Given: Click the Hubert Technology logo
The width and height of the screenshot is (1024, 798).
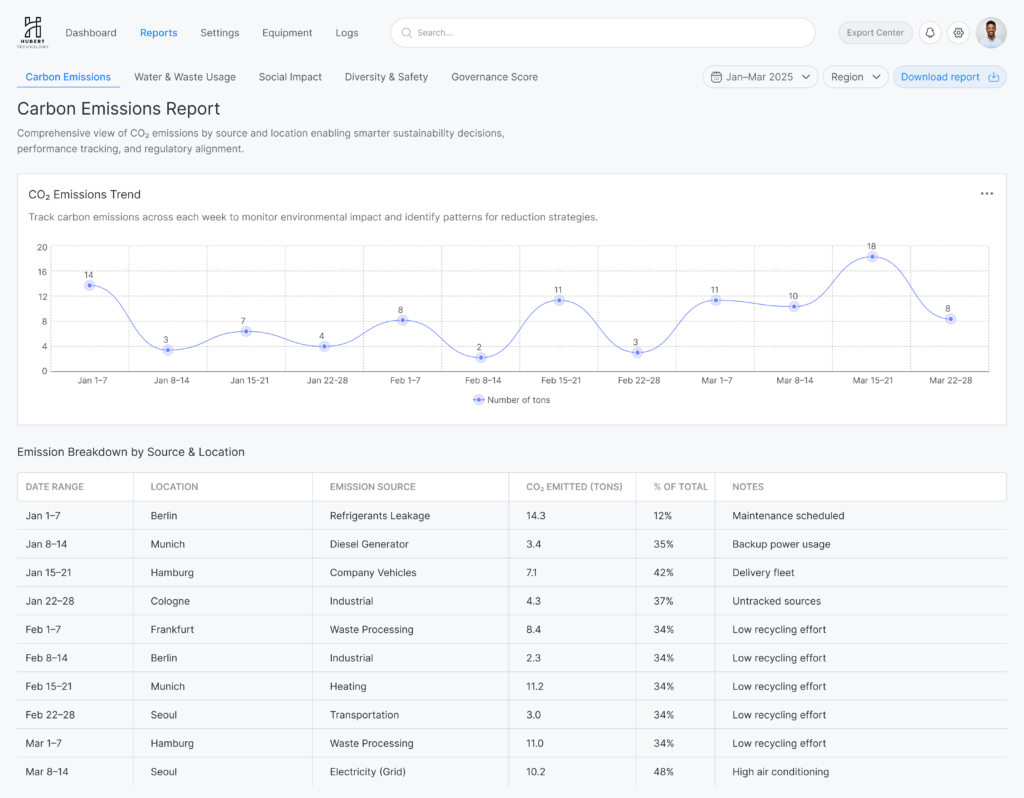Looking at the screenshot, I should tap(33, 32).
